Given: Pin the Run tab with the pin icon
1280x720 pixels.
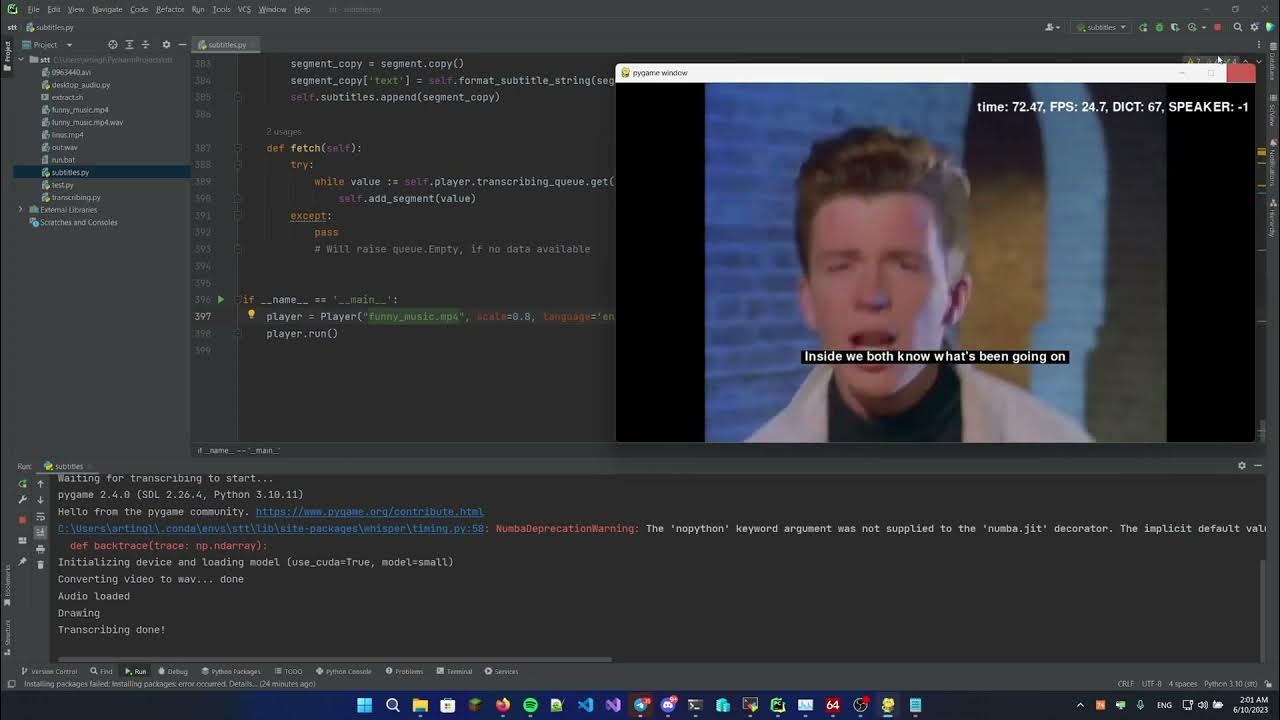Looking at the screenshot, I should [x=22, y=561].
